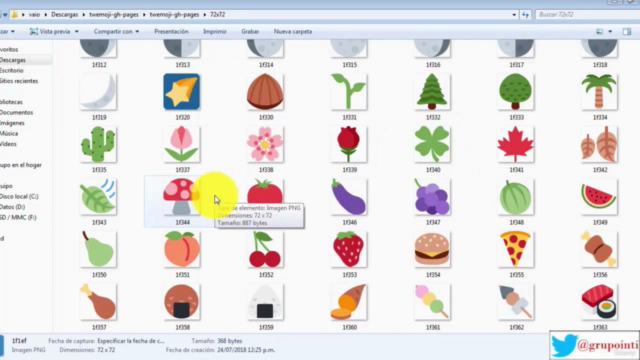
Task: Select the oden skewer image 1f362
Action: point(516,302)
